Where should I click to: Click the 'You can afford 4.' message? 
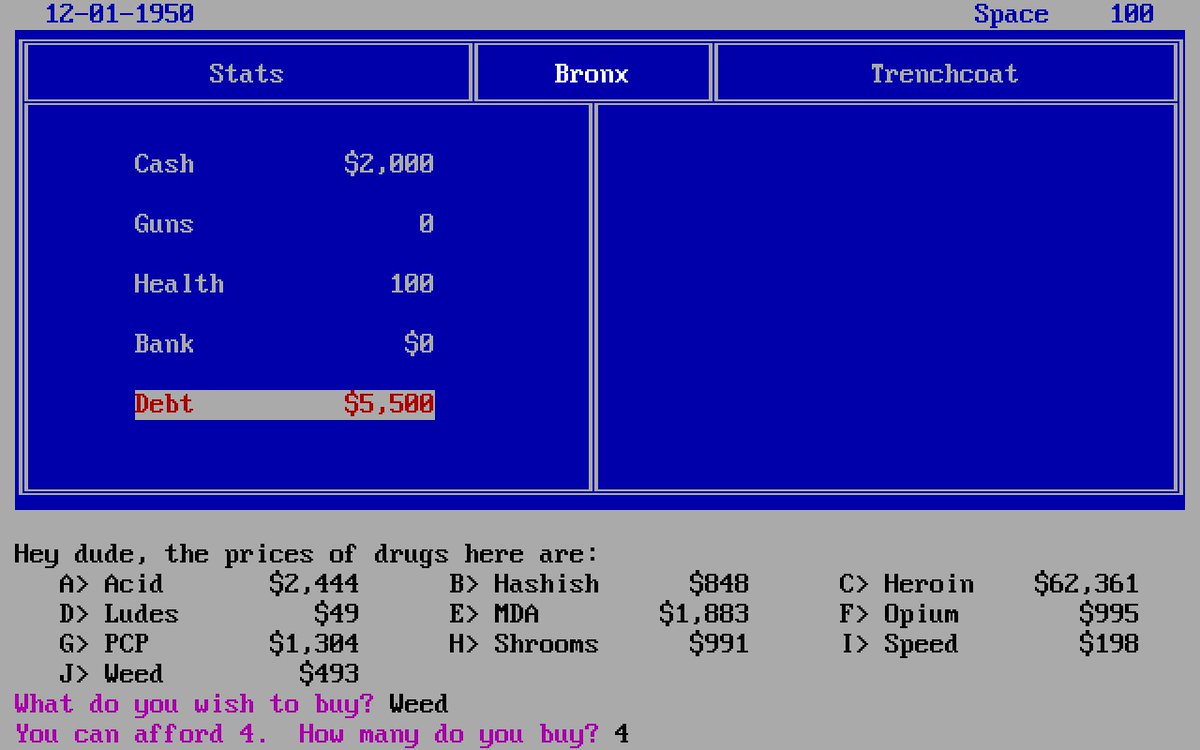pos(141,735)
